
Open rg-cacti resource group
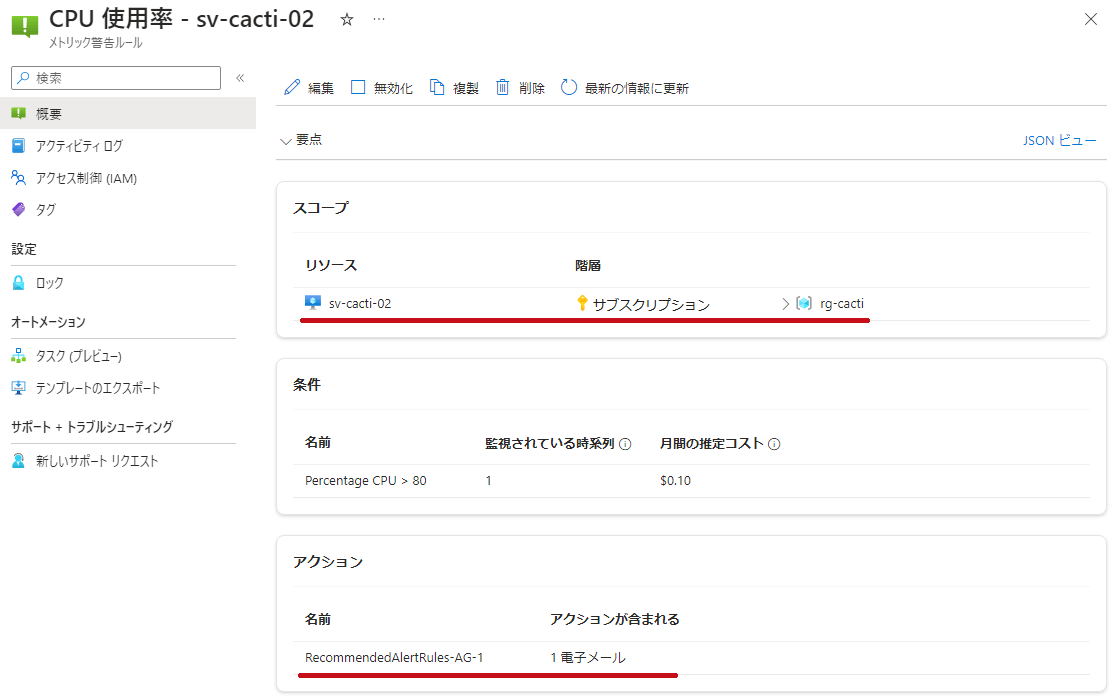point(842,304)
